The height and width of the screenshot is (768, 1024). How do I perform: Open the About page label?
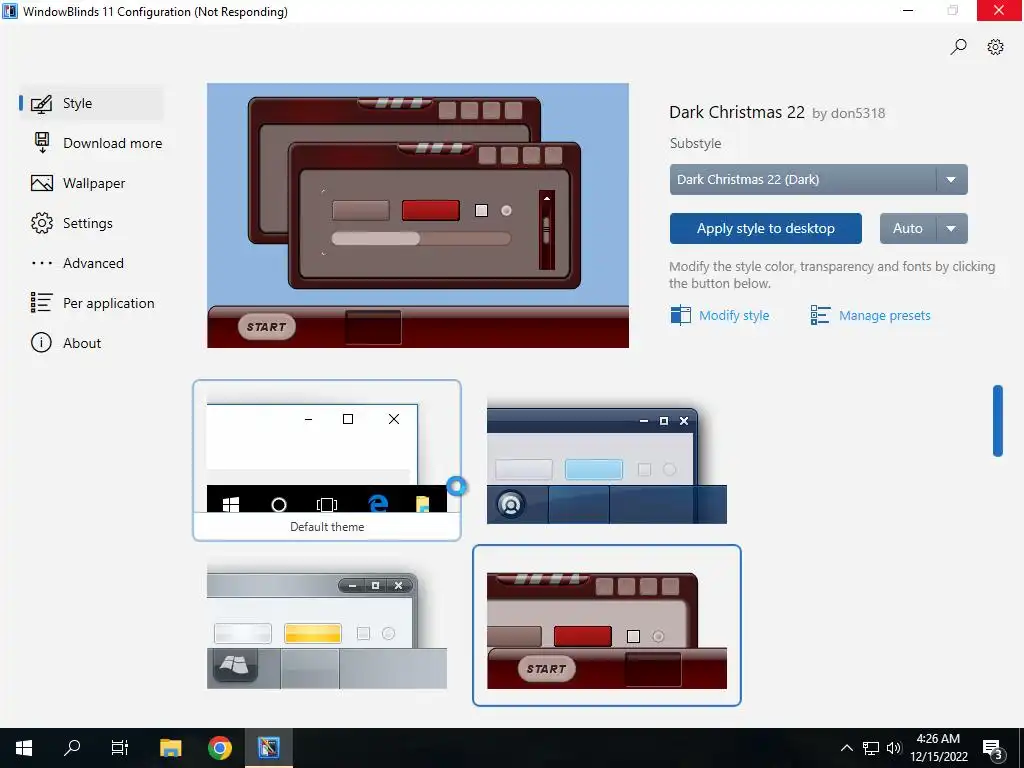[x=82, y=344]
